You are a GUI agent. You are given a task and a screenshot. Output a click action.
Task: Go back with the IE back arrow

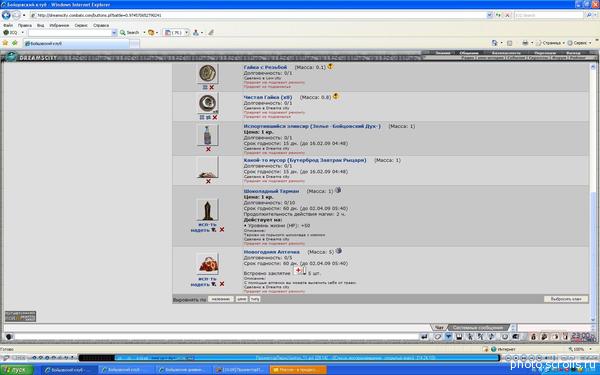tap(6, 15)
